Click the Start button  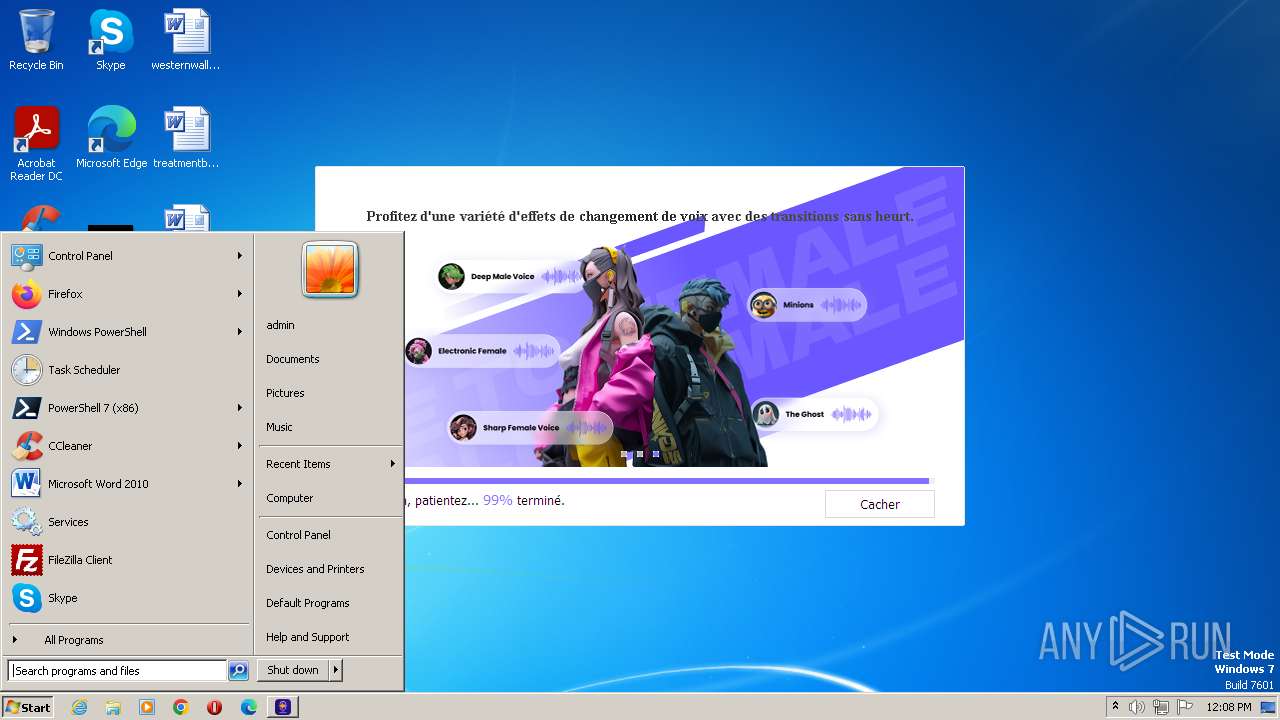coord(28,707)
